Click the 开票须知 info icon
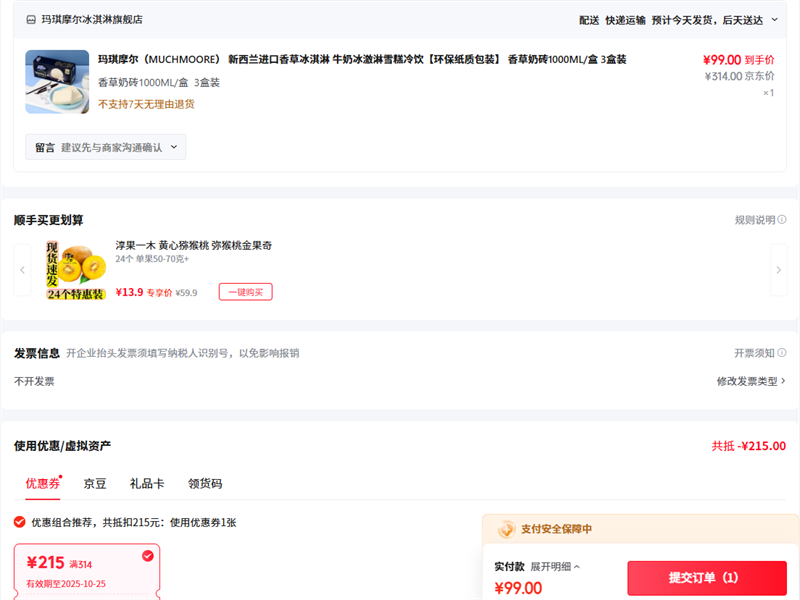 [782, 353]
